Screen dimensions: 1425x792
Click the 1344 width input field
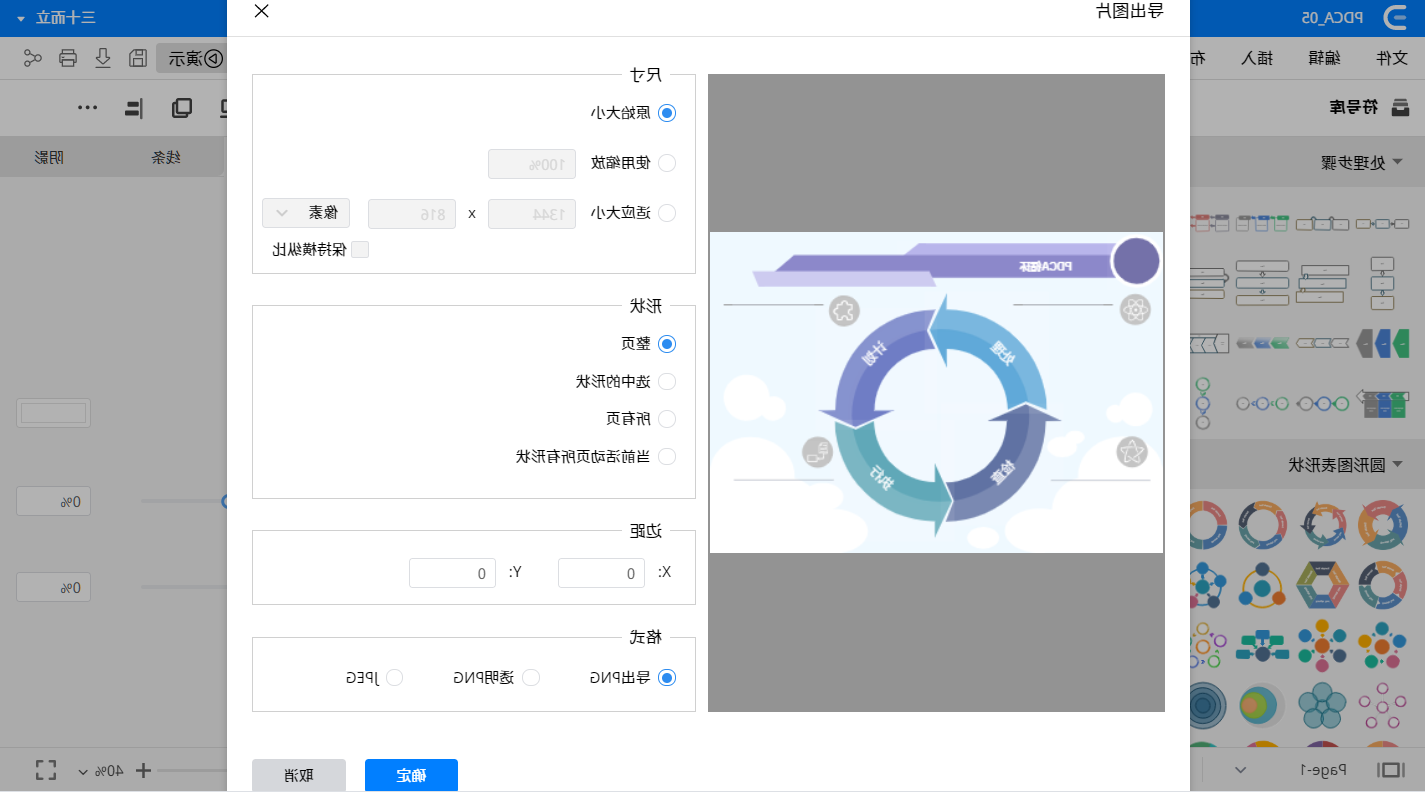532,214
